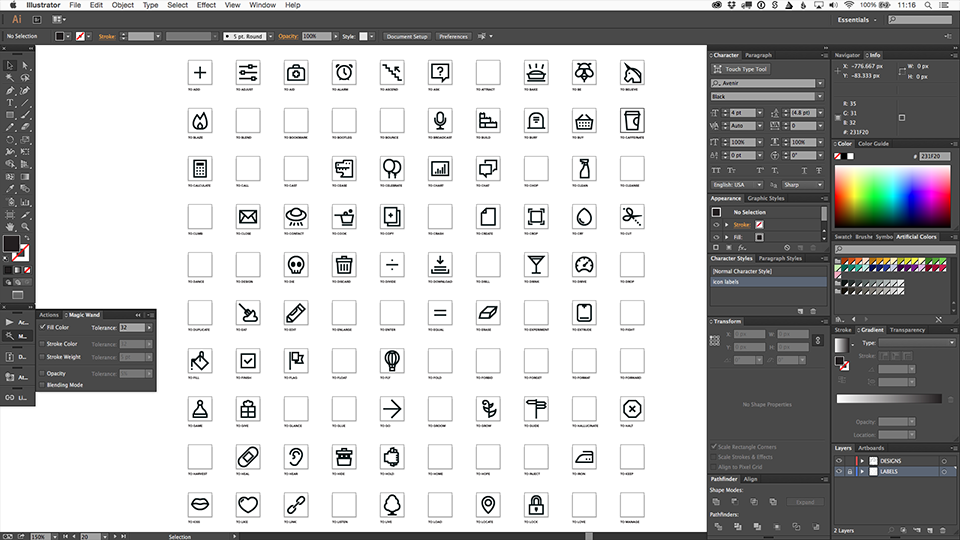The image size is (960, 540).
Task: Expand the Stroke row in Appearance panel
Action: tap(727, 225)
